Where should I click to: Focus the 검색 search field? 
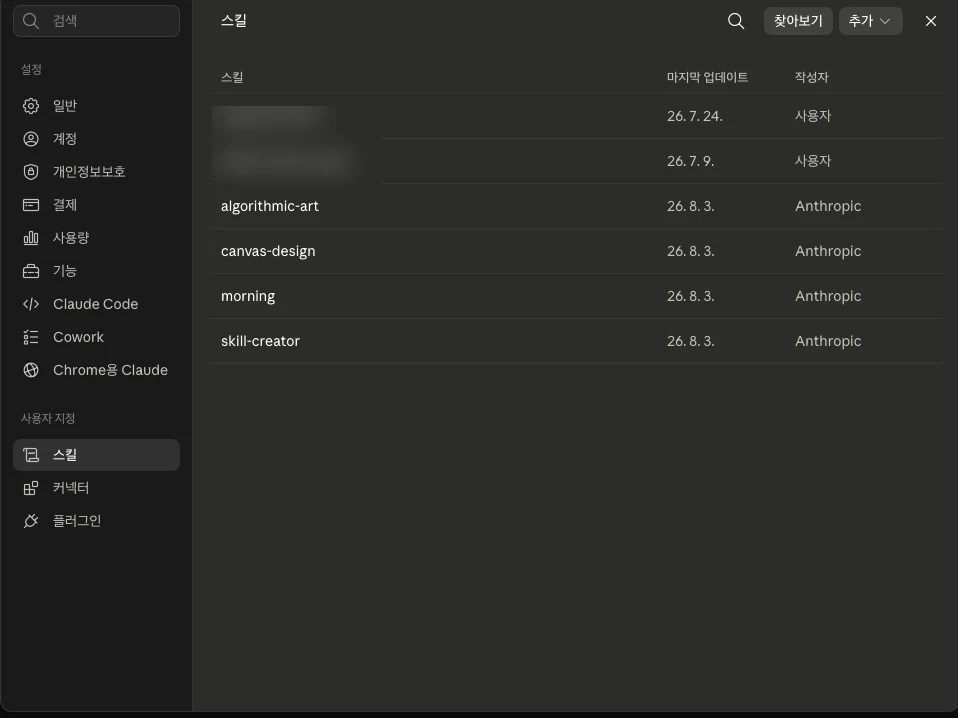97,21
